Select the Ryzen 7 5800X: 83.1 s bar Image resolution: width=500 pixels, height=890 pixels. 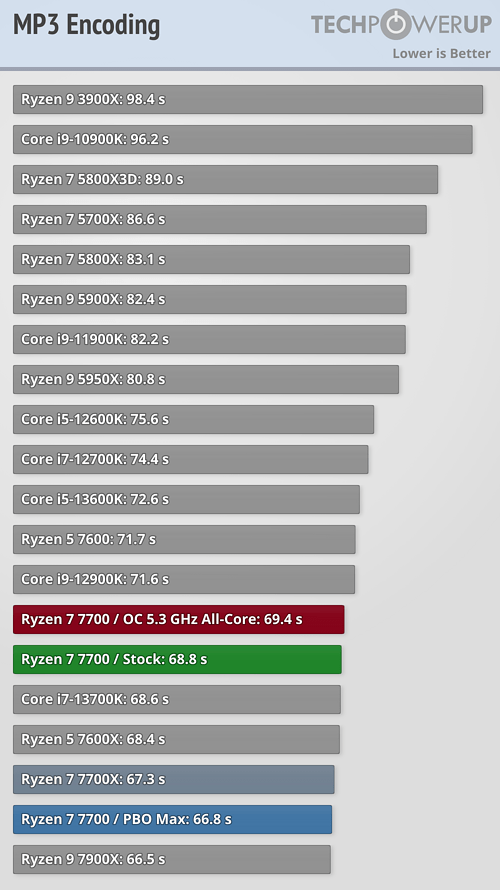pyautogui.click(x=211, y=259)
